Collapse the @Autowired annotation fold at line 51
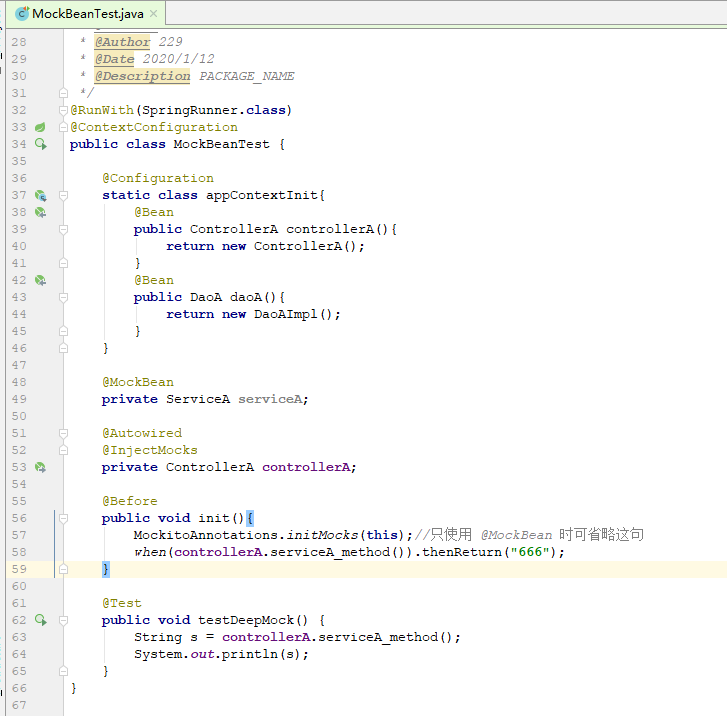This screenshot has height=716, width=727. (64, 433)
